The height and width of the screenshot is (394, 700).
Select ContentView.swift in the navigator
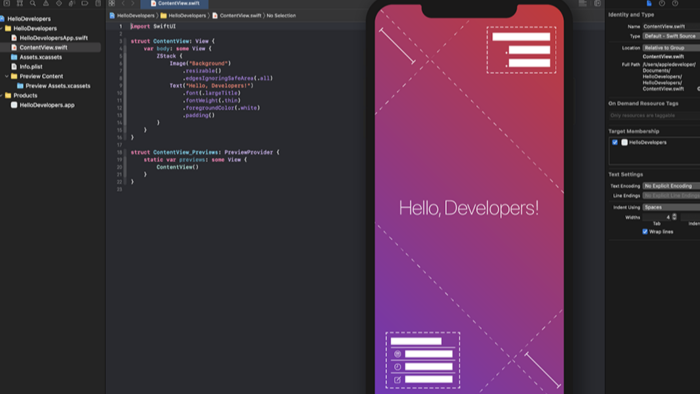point(43,47)
